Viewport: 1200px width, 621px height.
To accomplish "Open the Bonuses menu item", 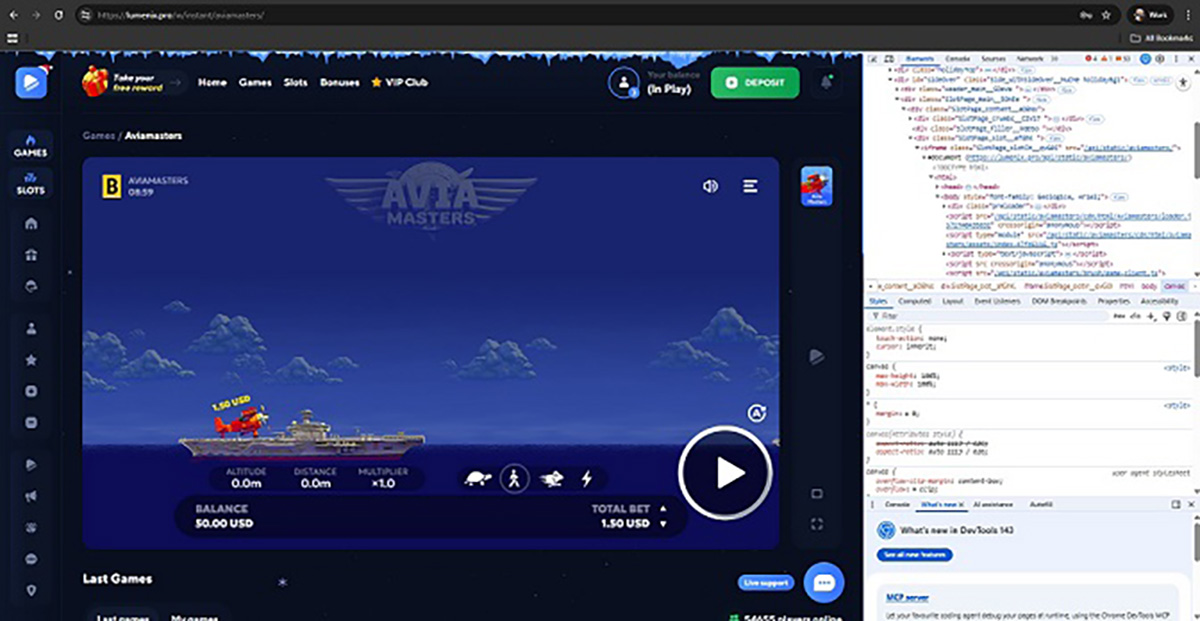I will pyautogui.click(x=339, y=82).
